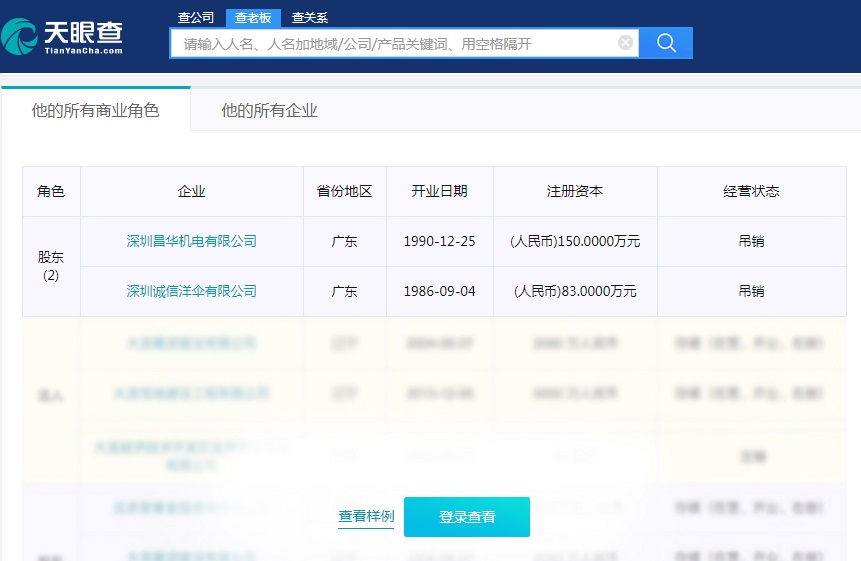Click the 登录查看 button
This screenshot has width=861, height=561.
click(467, 517)
